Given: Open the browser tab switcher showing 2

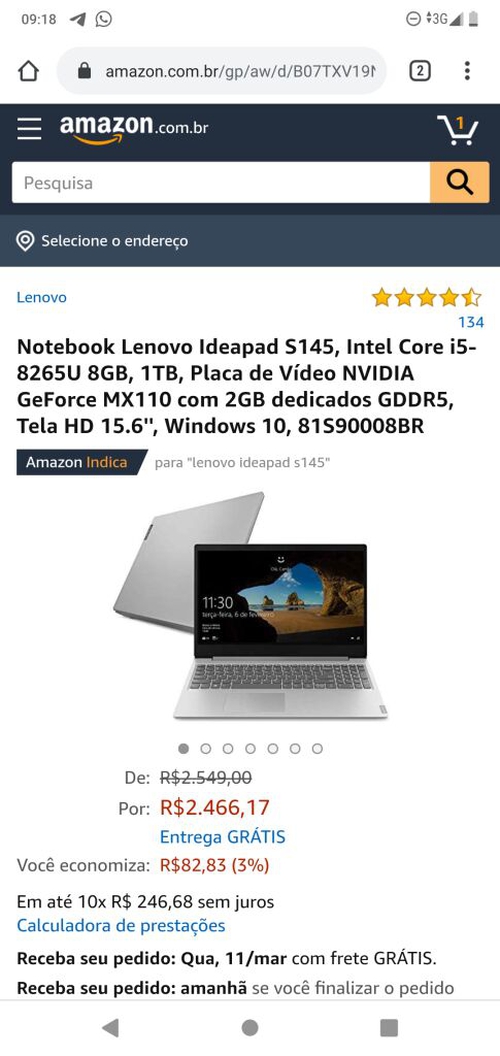Looking at the screenshot, I should point(420,71).
